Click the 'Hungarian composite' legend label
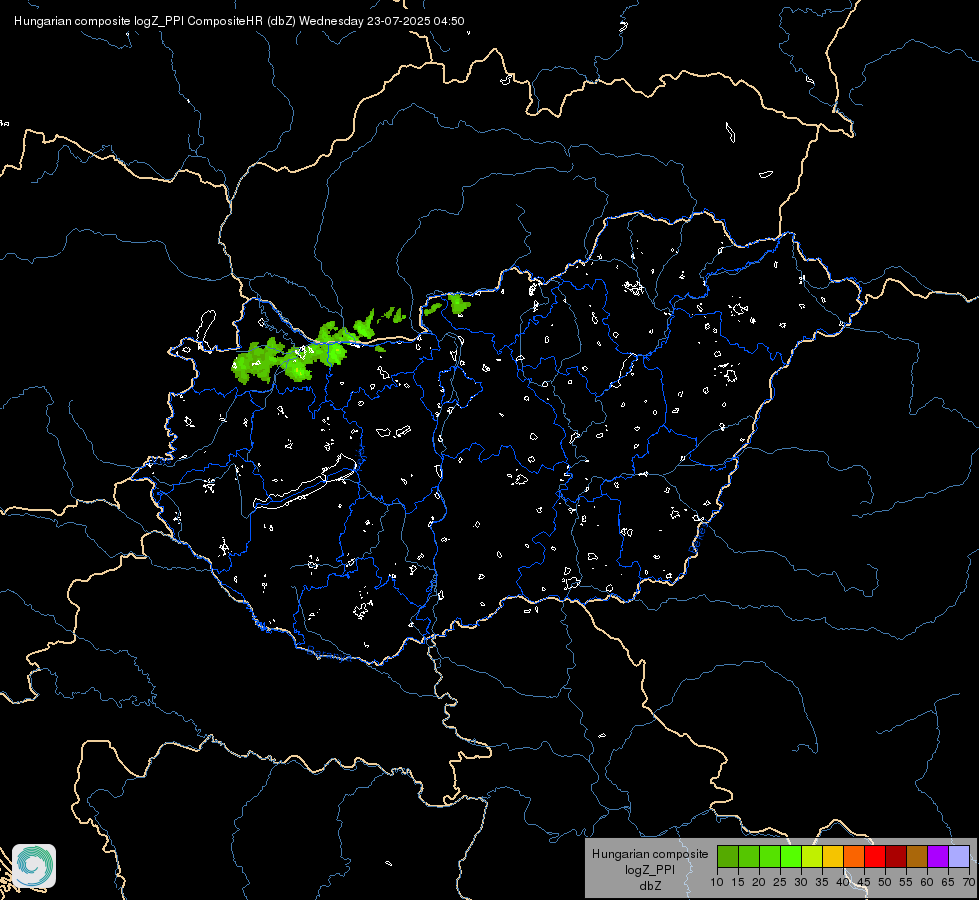Image resolution: width=979 pixels, height=900 pixels. pyautogui.click(x=650, y=854)
